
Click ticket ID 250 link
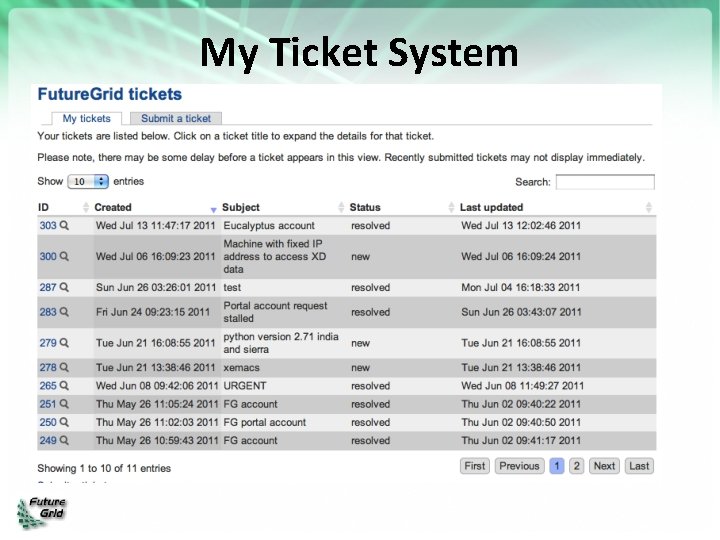point(48,423)
